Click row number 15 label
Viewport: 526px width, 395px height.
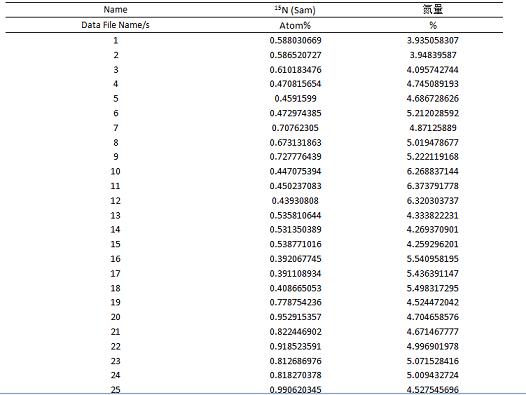tap(115, 244)
